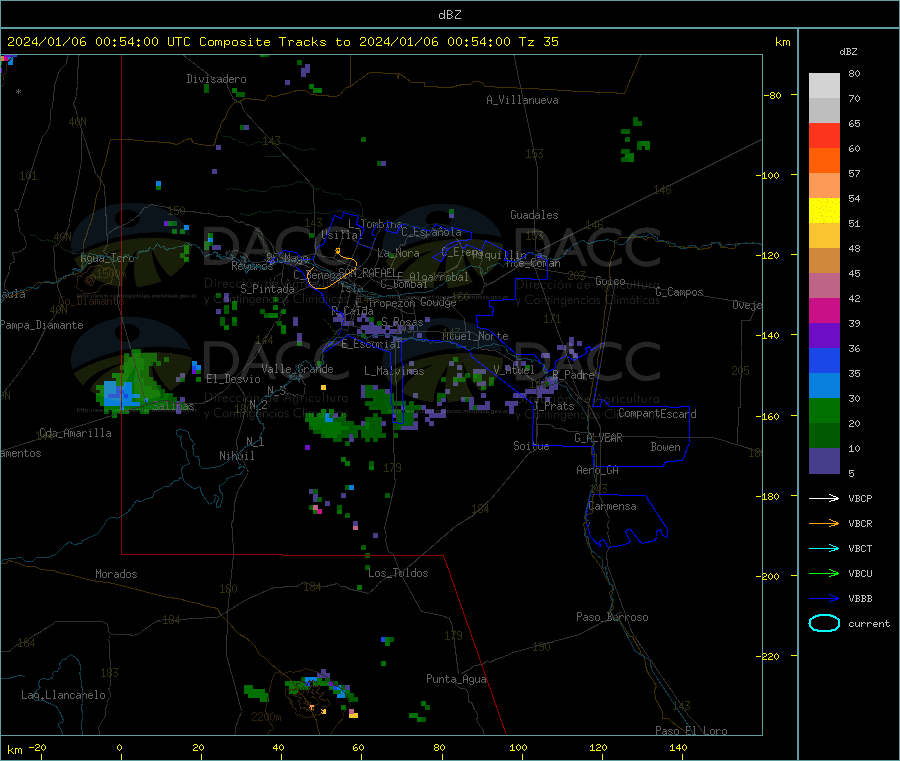Viewport: 900px width, 761px height.
Task: Click the 'Carmensa' map label
Action: click(x=612, y=506)
